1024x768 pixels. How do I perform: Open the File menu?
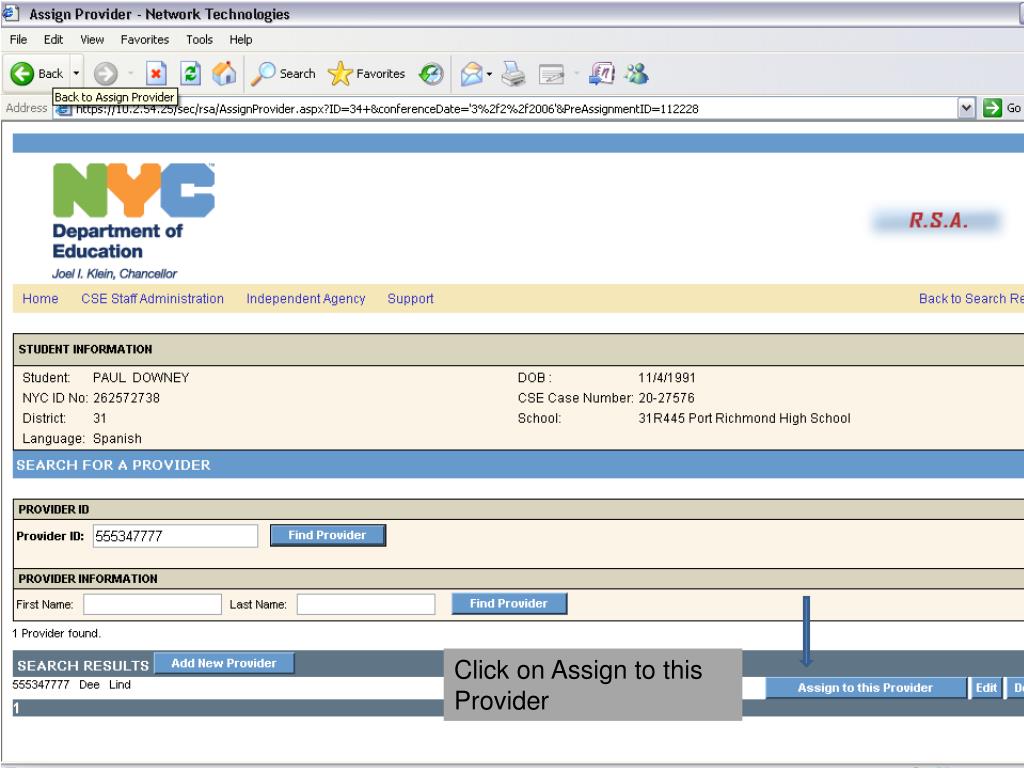[18, 40]
